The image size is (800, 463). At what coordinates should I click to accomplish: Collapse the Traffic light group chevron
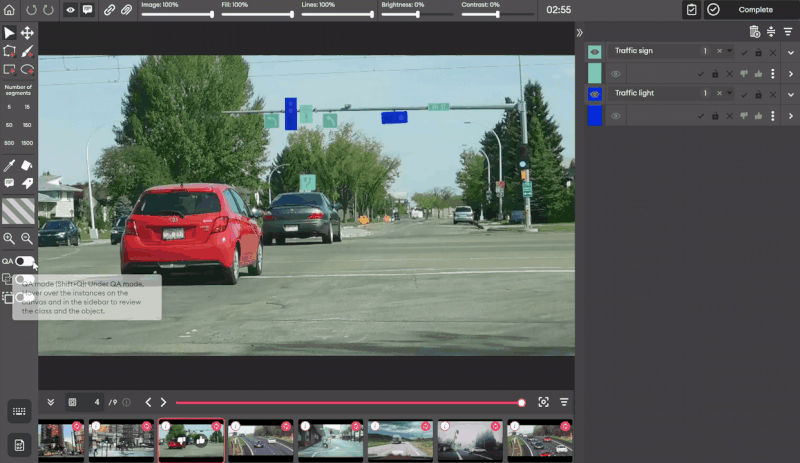pos(790,94)
